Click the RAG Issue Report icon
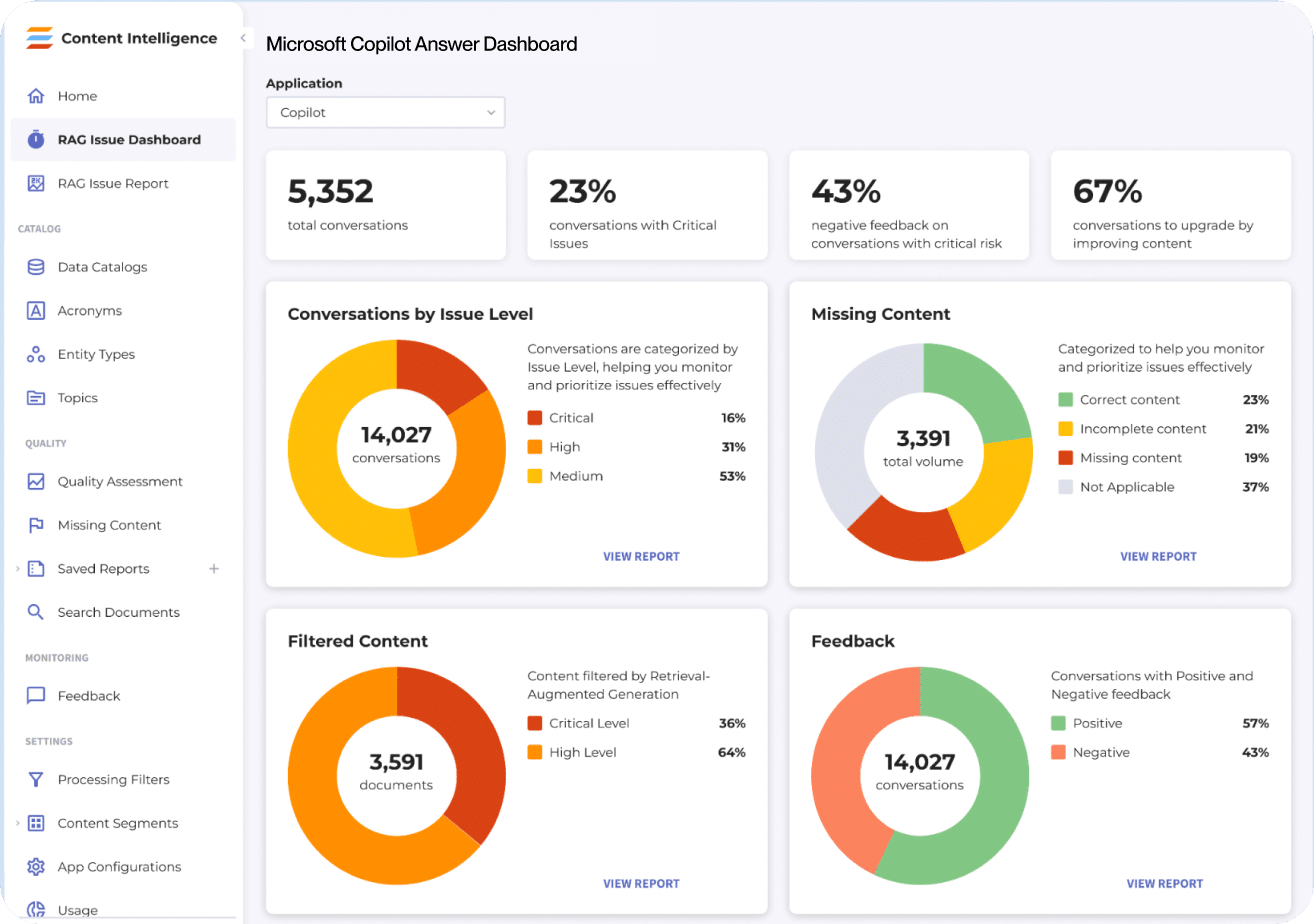Viewport: 1314px width, 924px height. click(x=36, y=183)
